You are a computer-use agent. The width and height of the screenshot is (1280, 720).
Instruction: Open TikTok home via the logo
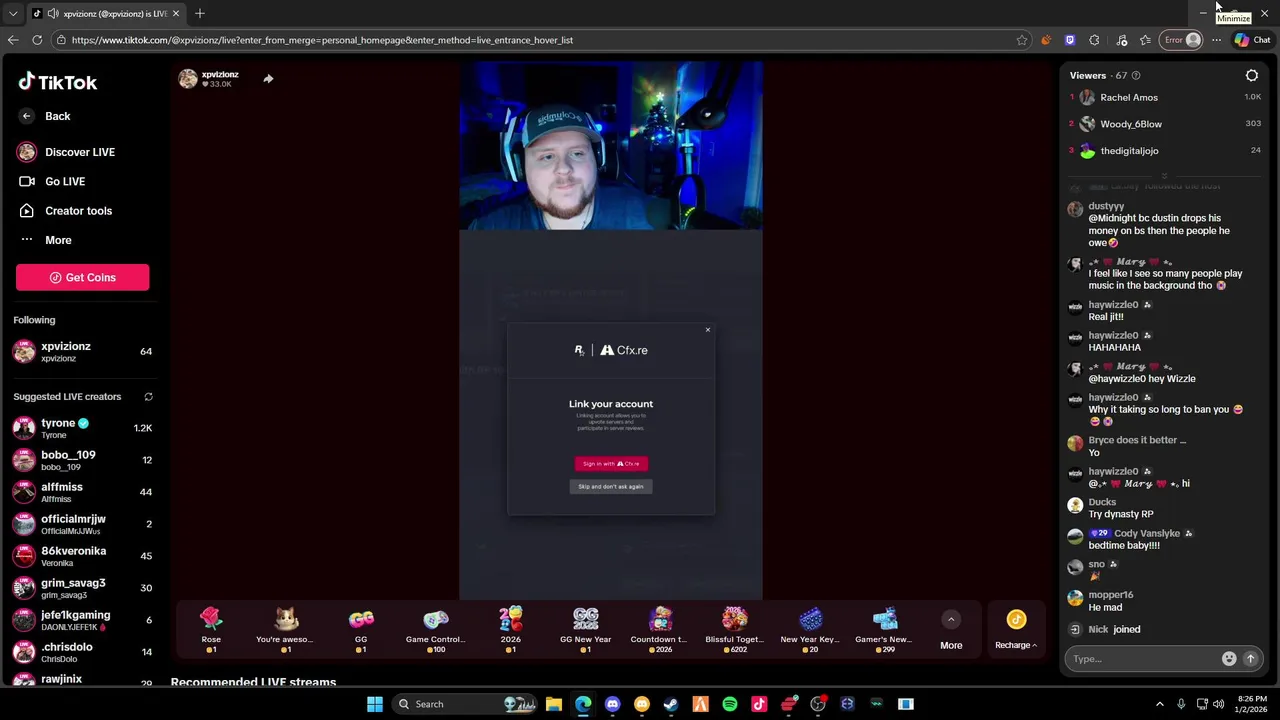click(x=57, y=82)
